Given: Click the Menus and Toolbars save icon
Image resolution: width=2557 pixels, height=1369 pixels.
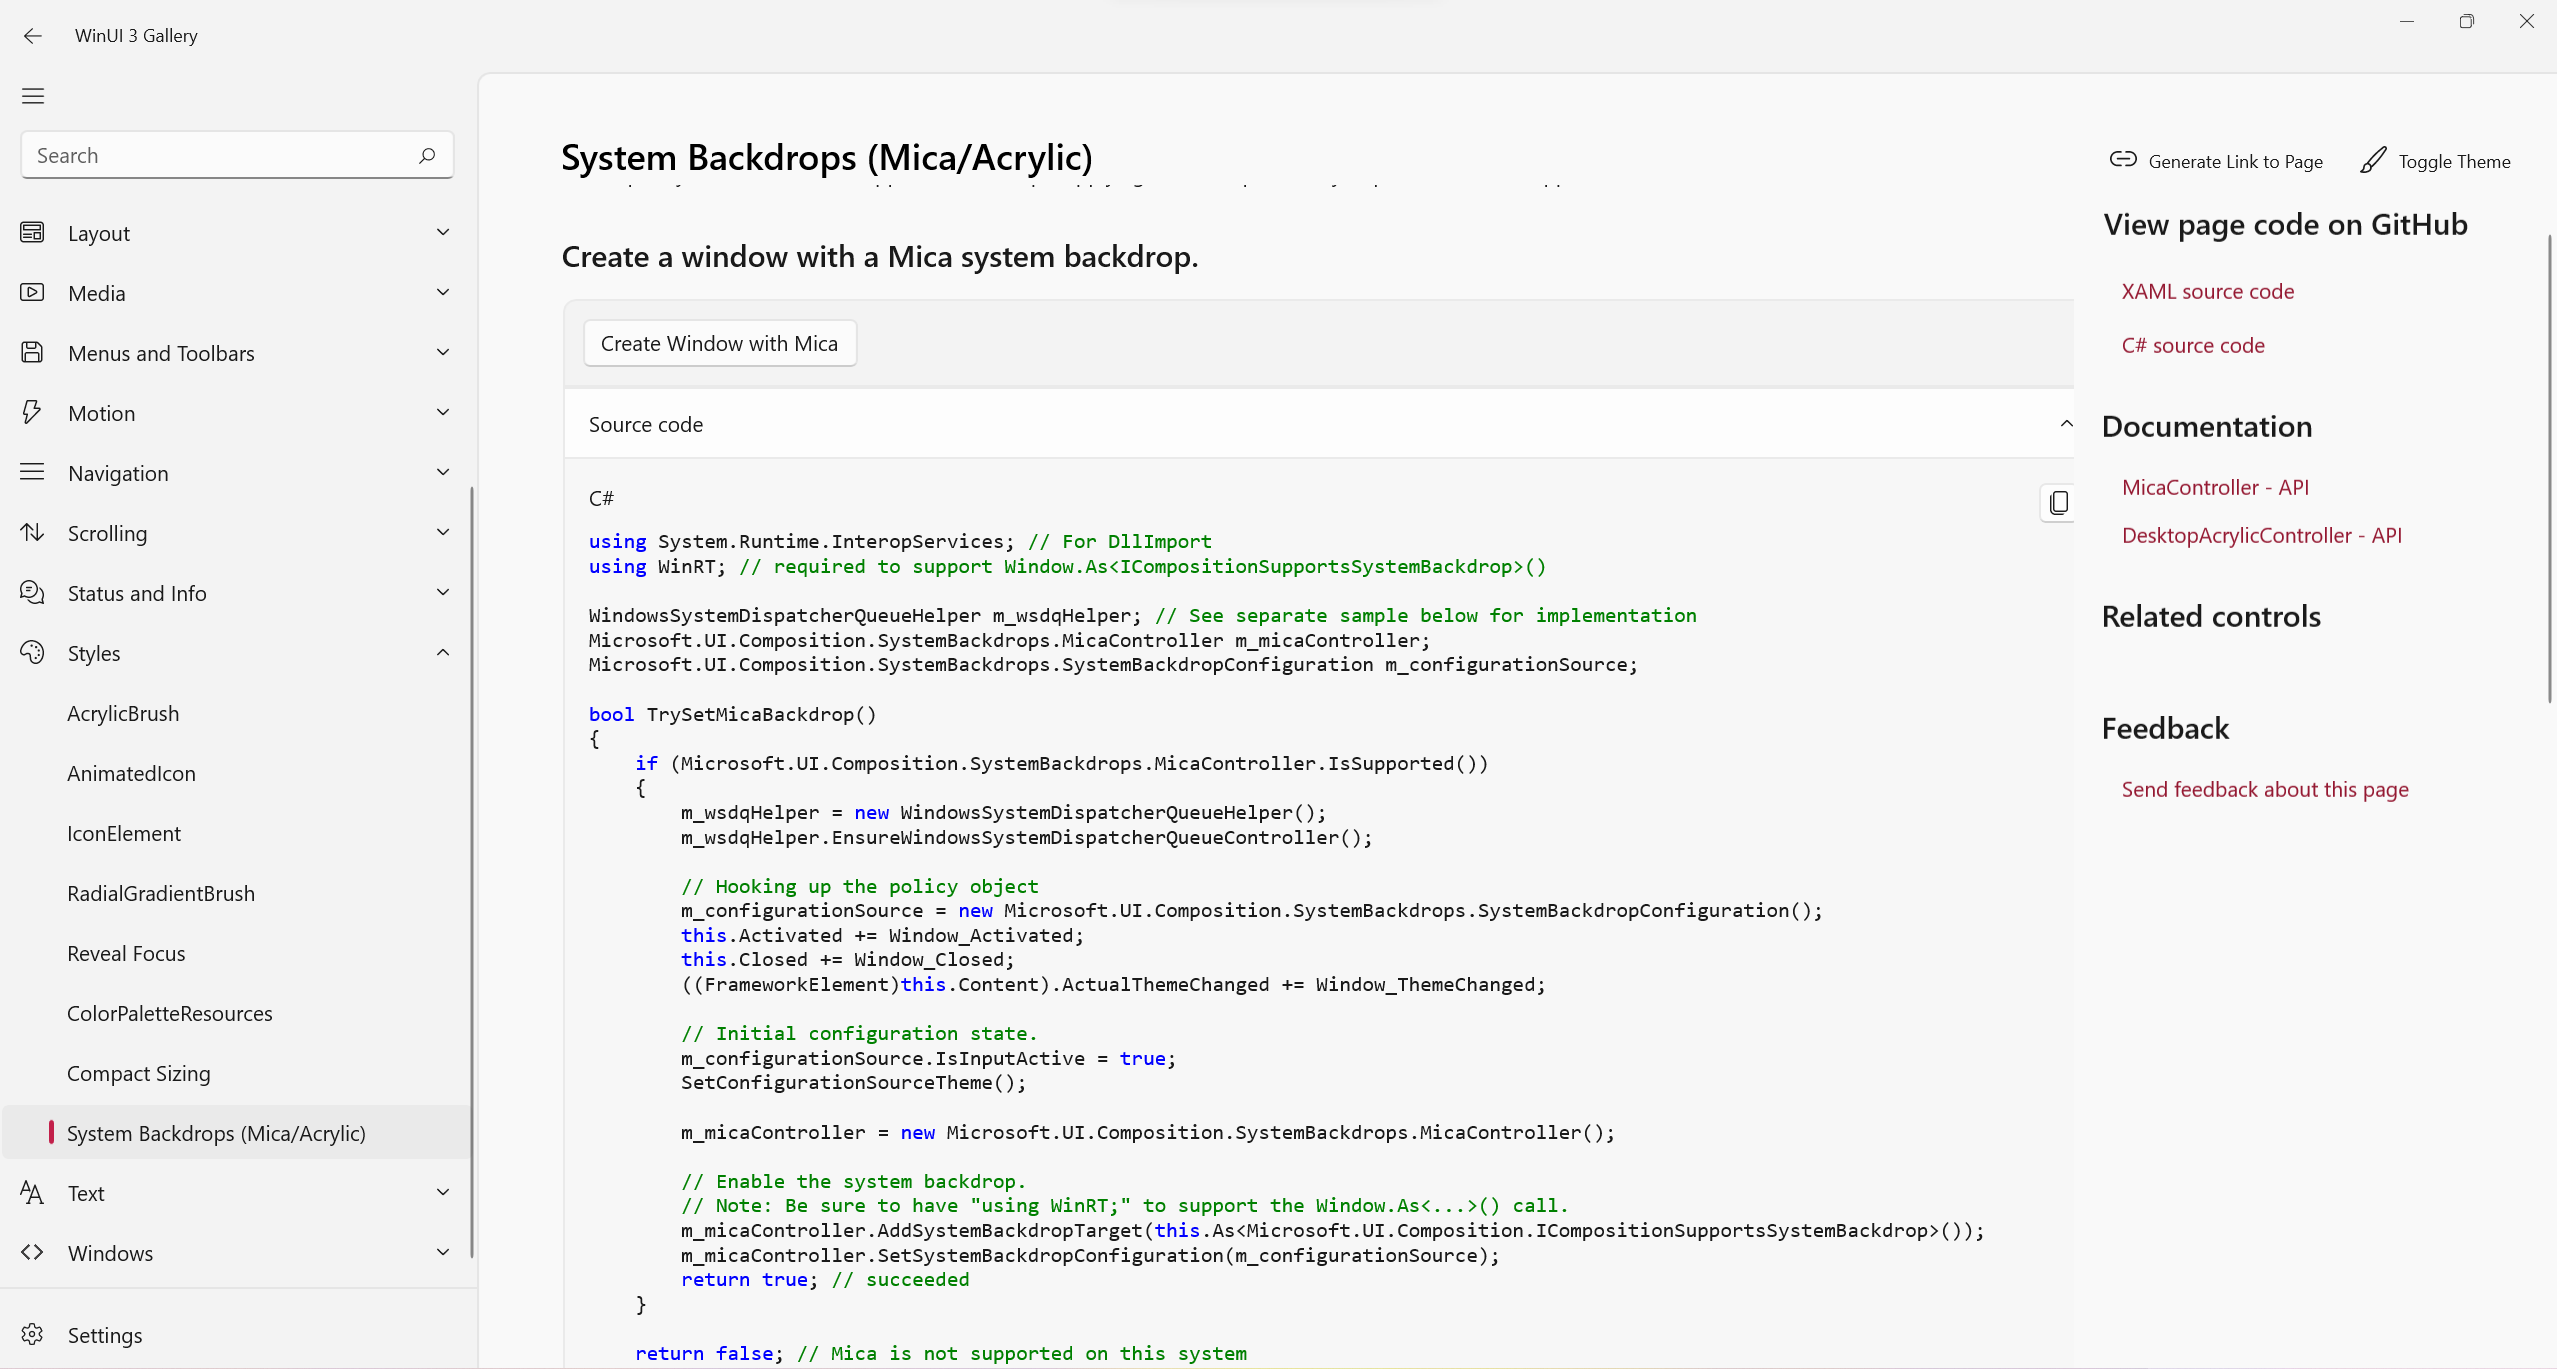Looking at the screenshot, I should point(32,352).
